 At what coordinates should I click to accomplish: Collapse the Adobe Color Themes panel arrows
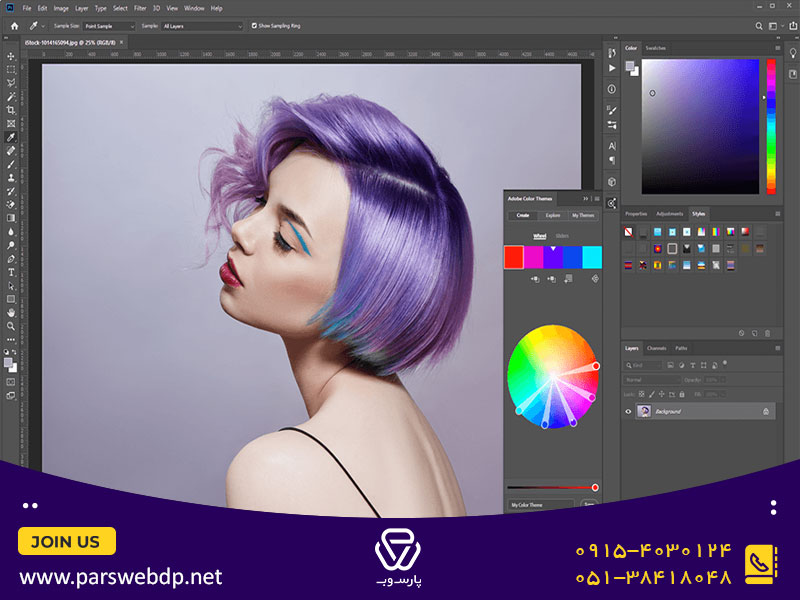coord(586,198)
